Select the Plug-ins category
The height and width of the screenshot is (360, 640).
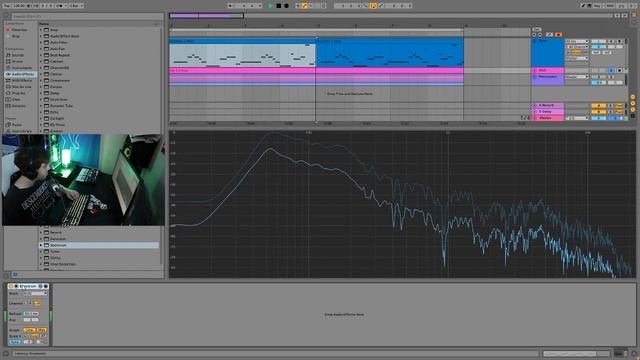coord(18,93)
